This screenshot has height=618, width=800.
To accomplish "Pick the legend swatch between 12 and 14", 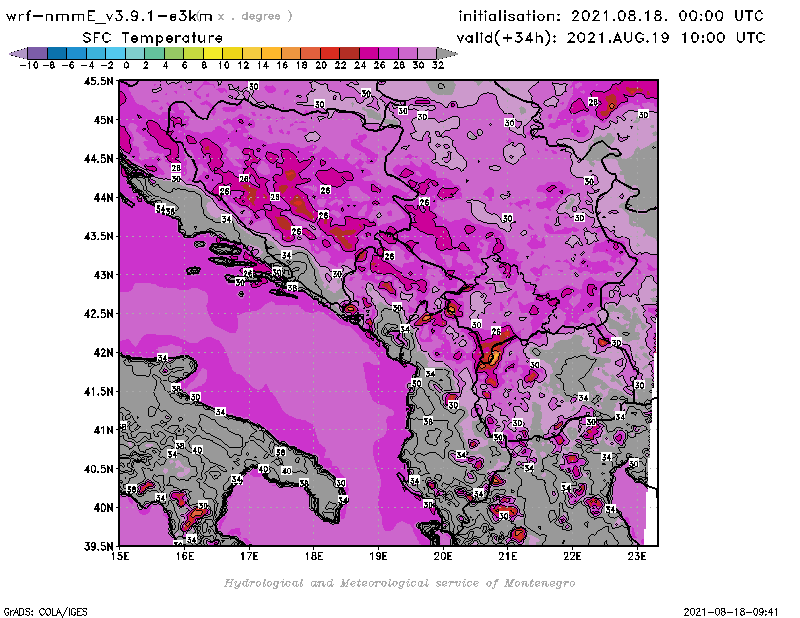I will pyautogui.click(x=252, y=53).
